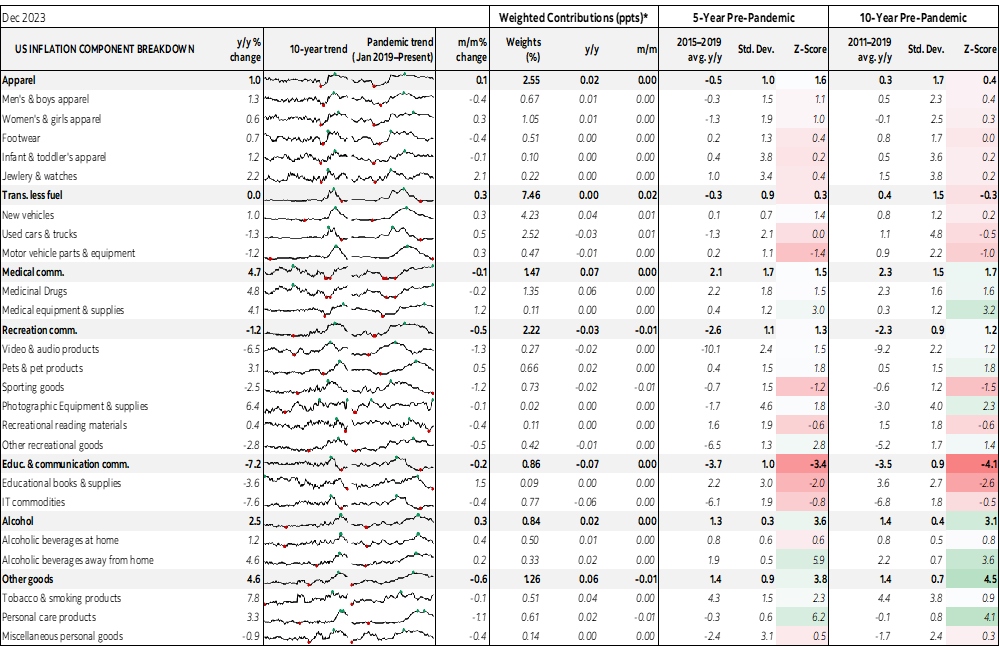Select the Apparel 10-year trend sparkline

(x=305, y=82)
